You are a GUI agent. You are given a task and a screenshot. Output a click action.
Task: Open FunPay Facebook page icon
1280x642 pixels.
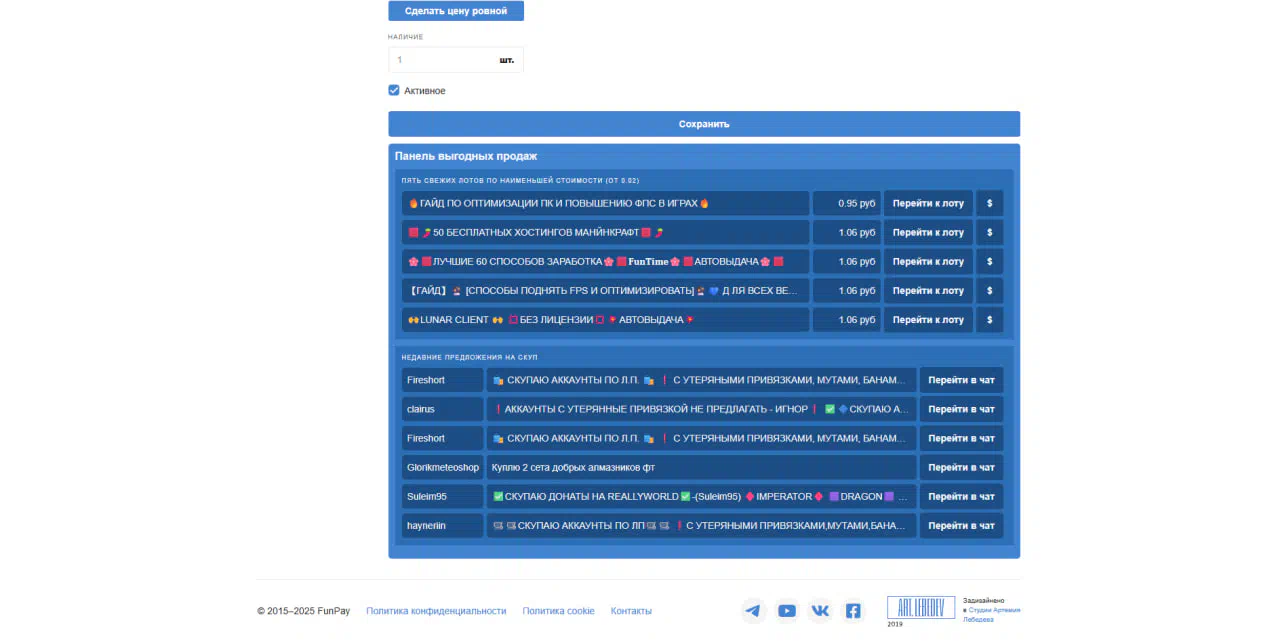coord(853,611)
